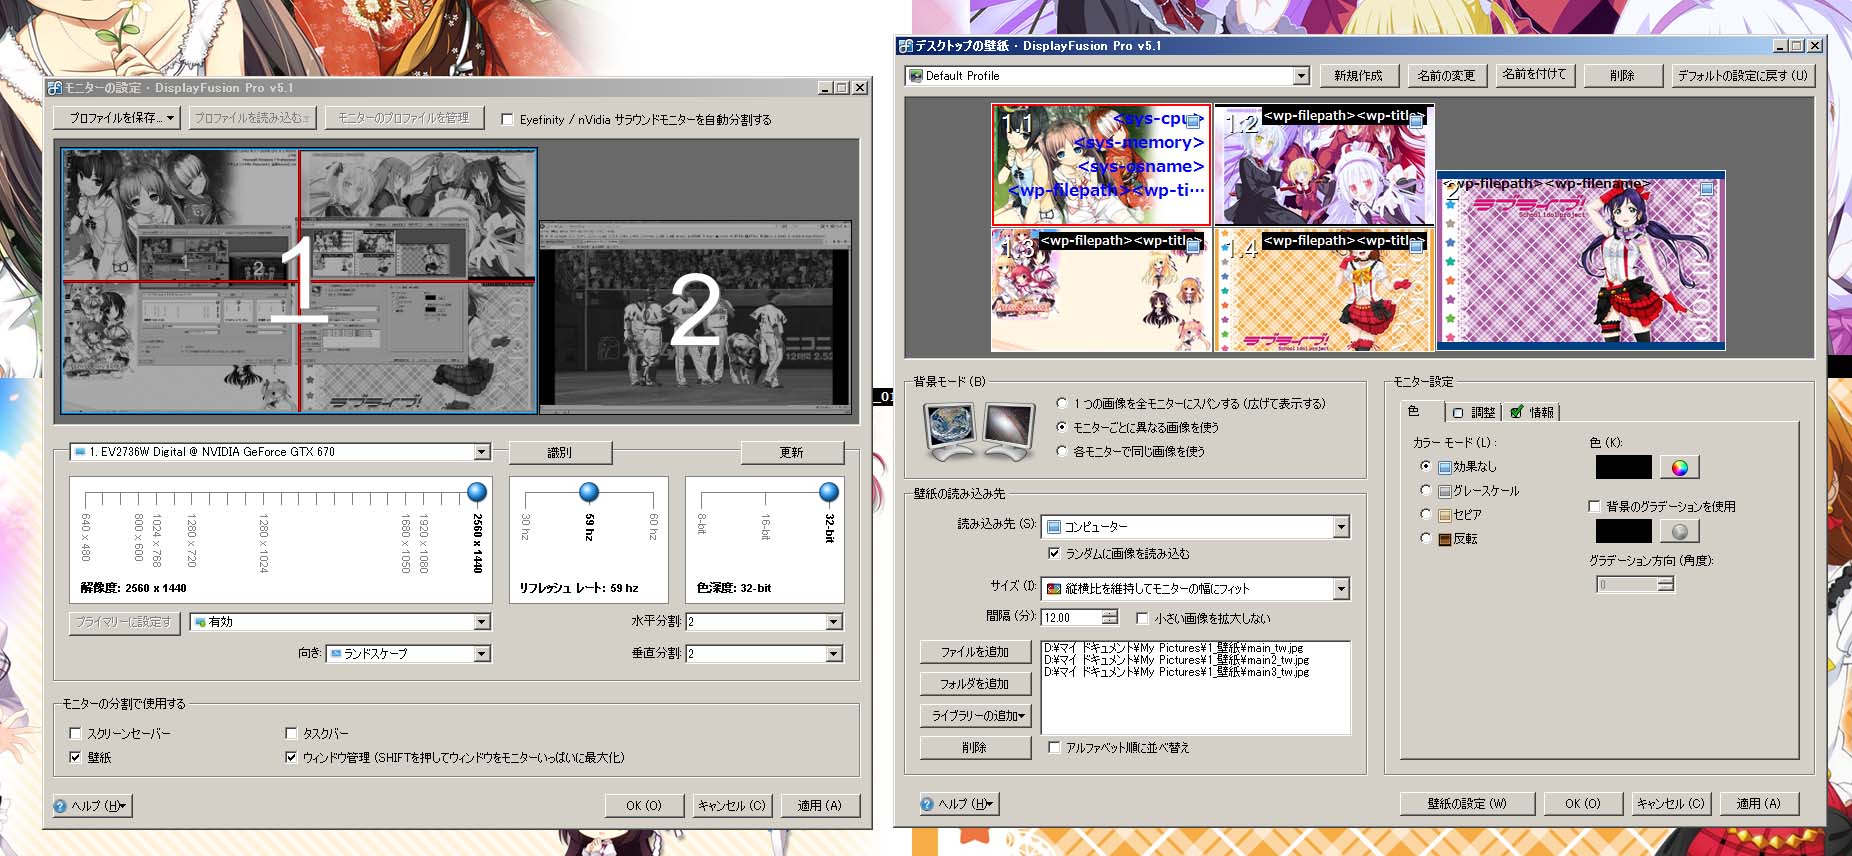Click the black 色 (K) color swatch
The height and width of the screenshot is (856, 1852).
tap(1624, 467)
